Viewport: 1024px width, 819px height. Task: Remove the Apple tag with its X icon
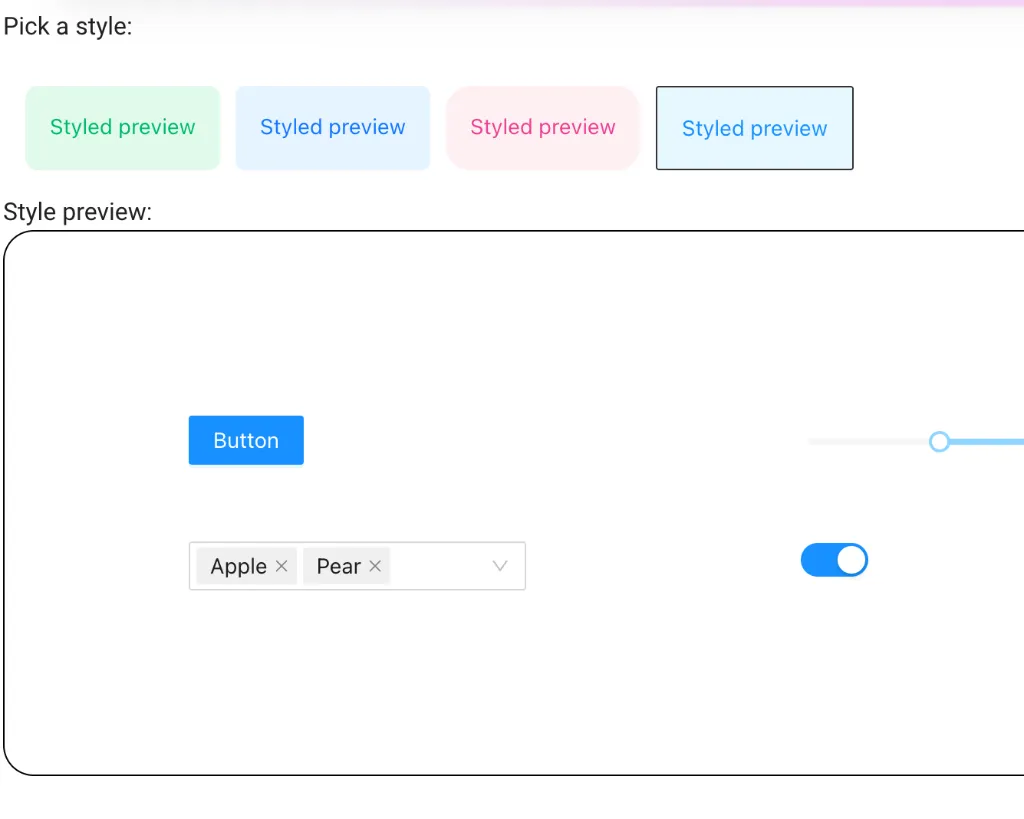pos(281,566)
